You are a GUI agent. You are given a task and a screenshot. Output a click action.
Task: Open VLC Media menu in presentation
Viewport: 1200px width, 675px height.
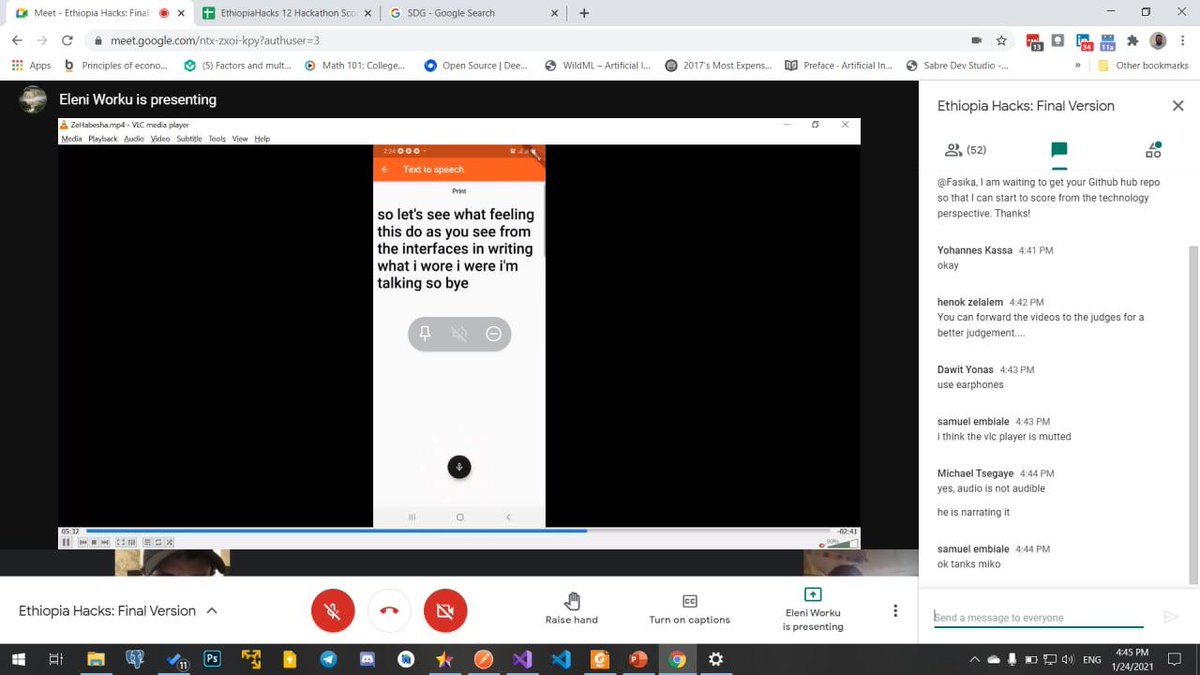pyautogui.click(x=71, y=139)
